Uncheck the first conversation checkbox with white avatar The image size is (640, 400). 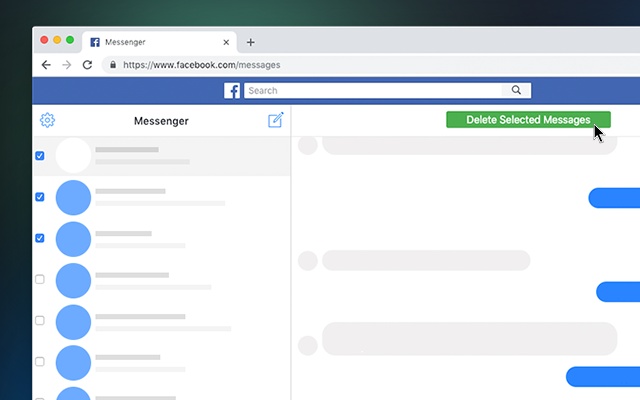pyautogui.click(x=40, y=156)
